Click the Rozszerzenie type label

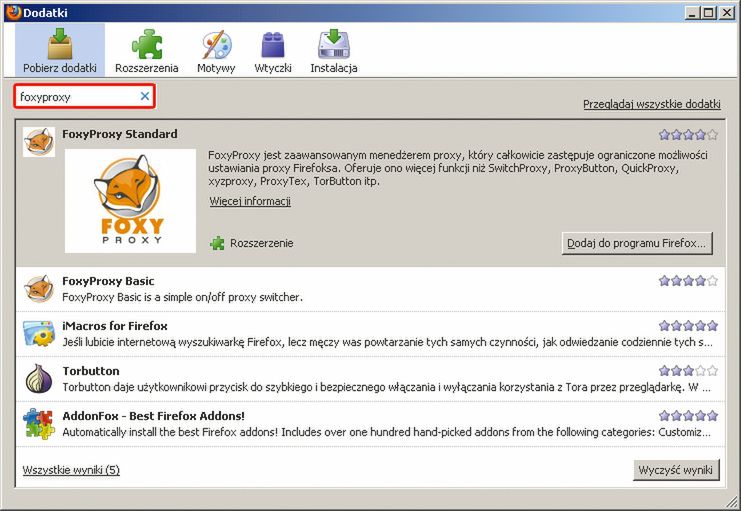[x=261, y=243]
